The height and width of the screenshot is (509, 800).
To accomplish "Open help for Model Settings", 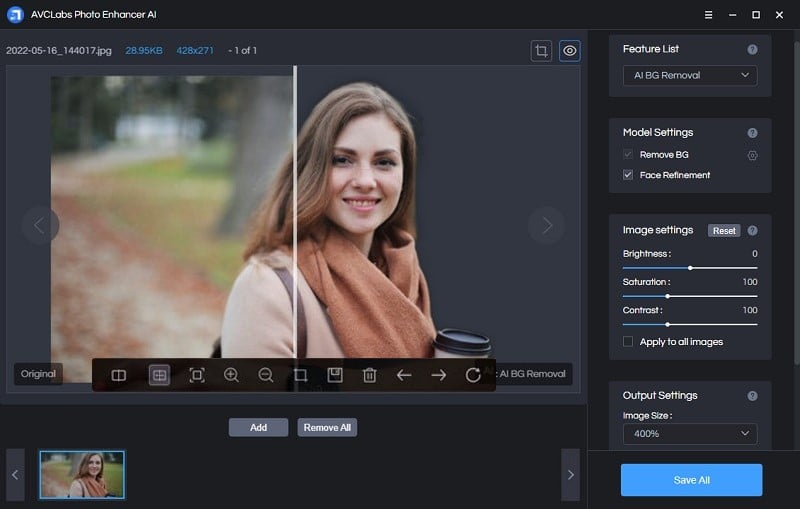I will point(752,133).
